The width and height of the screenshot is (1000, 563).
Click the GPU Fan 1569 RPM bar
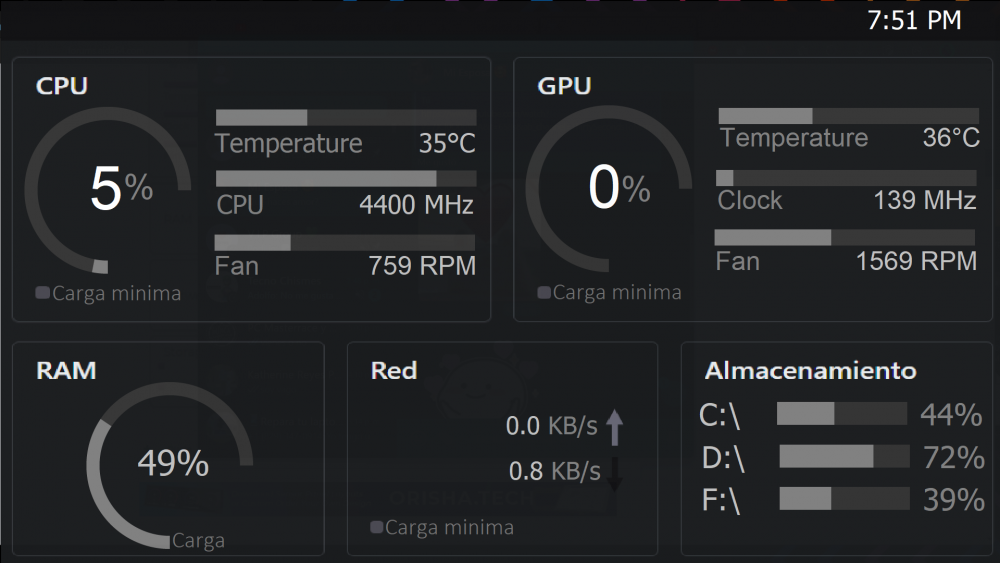point(845,237)
